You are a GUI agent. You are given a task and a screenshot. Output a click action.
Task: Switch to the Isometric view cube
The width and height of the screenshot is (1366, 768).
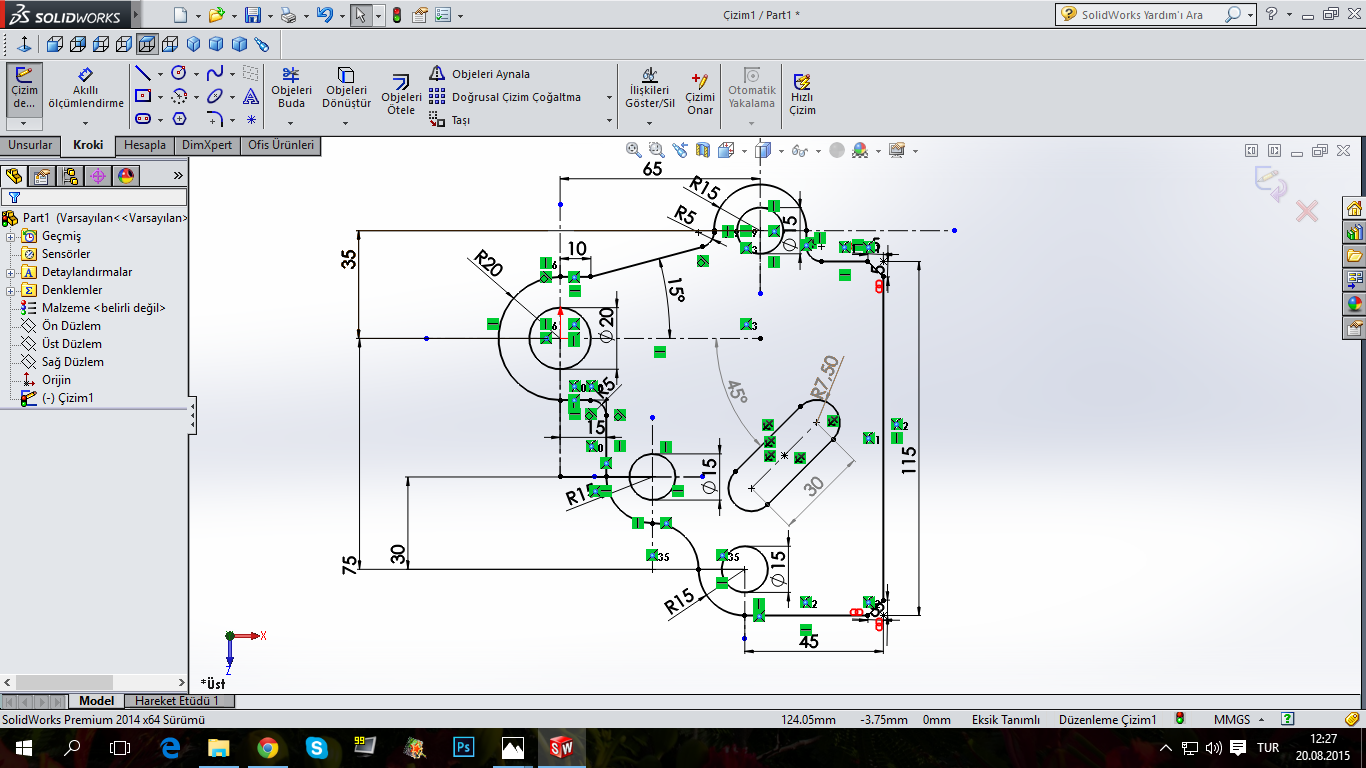pyautogui.click(x=193, y=44)
